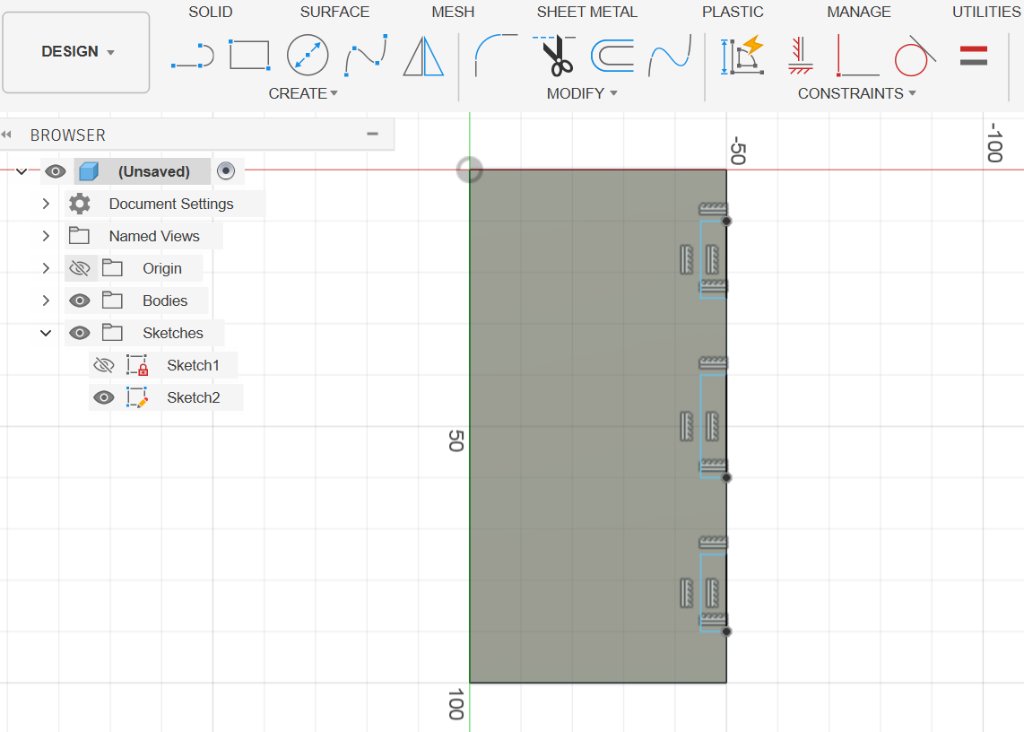Viewport: 1024px width, 732px height.
Task: Expand the Bodies node
Action: [x=46, y=300]
